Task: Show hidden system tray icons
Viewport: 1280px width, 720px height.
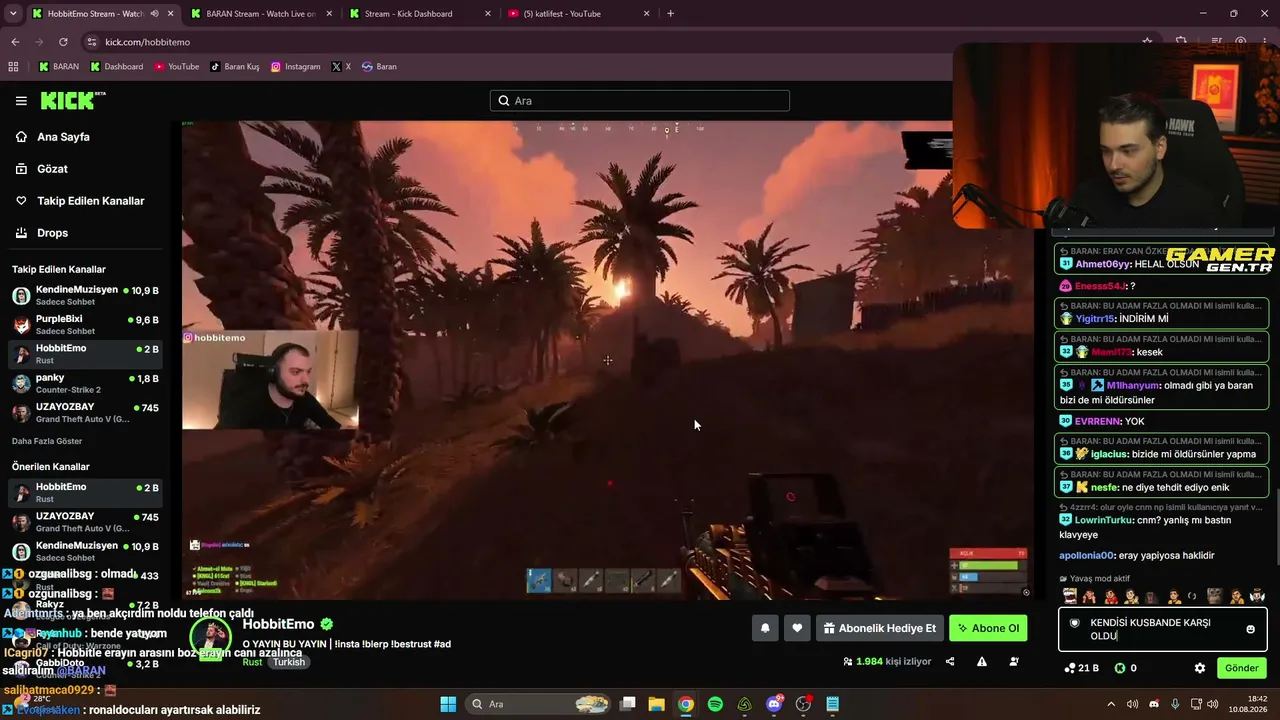Action: click(1111, 704)
